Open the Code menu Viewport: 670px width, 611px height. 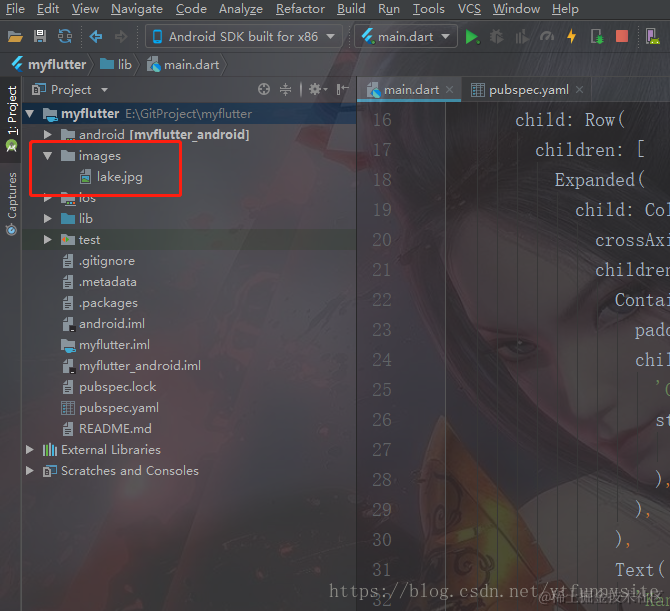(x=191, y=9)
